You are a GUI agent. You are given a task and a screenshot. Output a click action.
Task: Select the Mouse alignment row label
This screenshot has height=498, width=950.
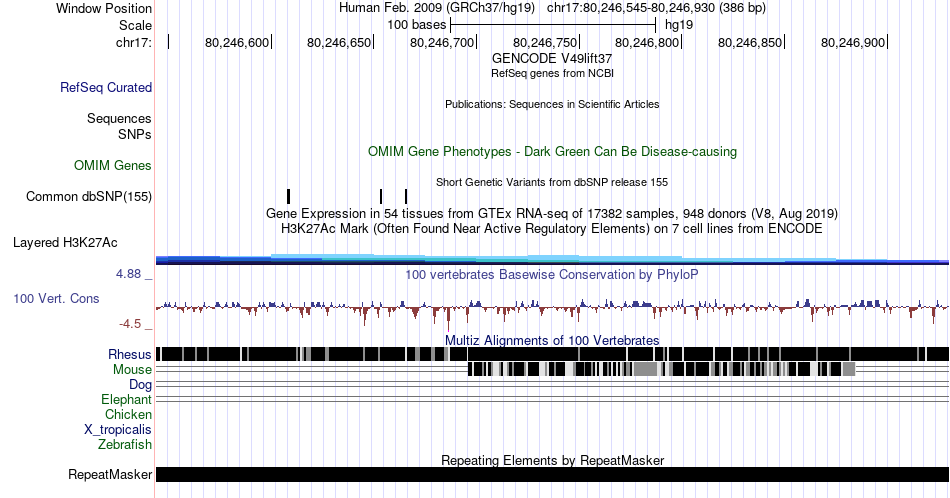pos(132,370)
